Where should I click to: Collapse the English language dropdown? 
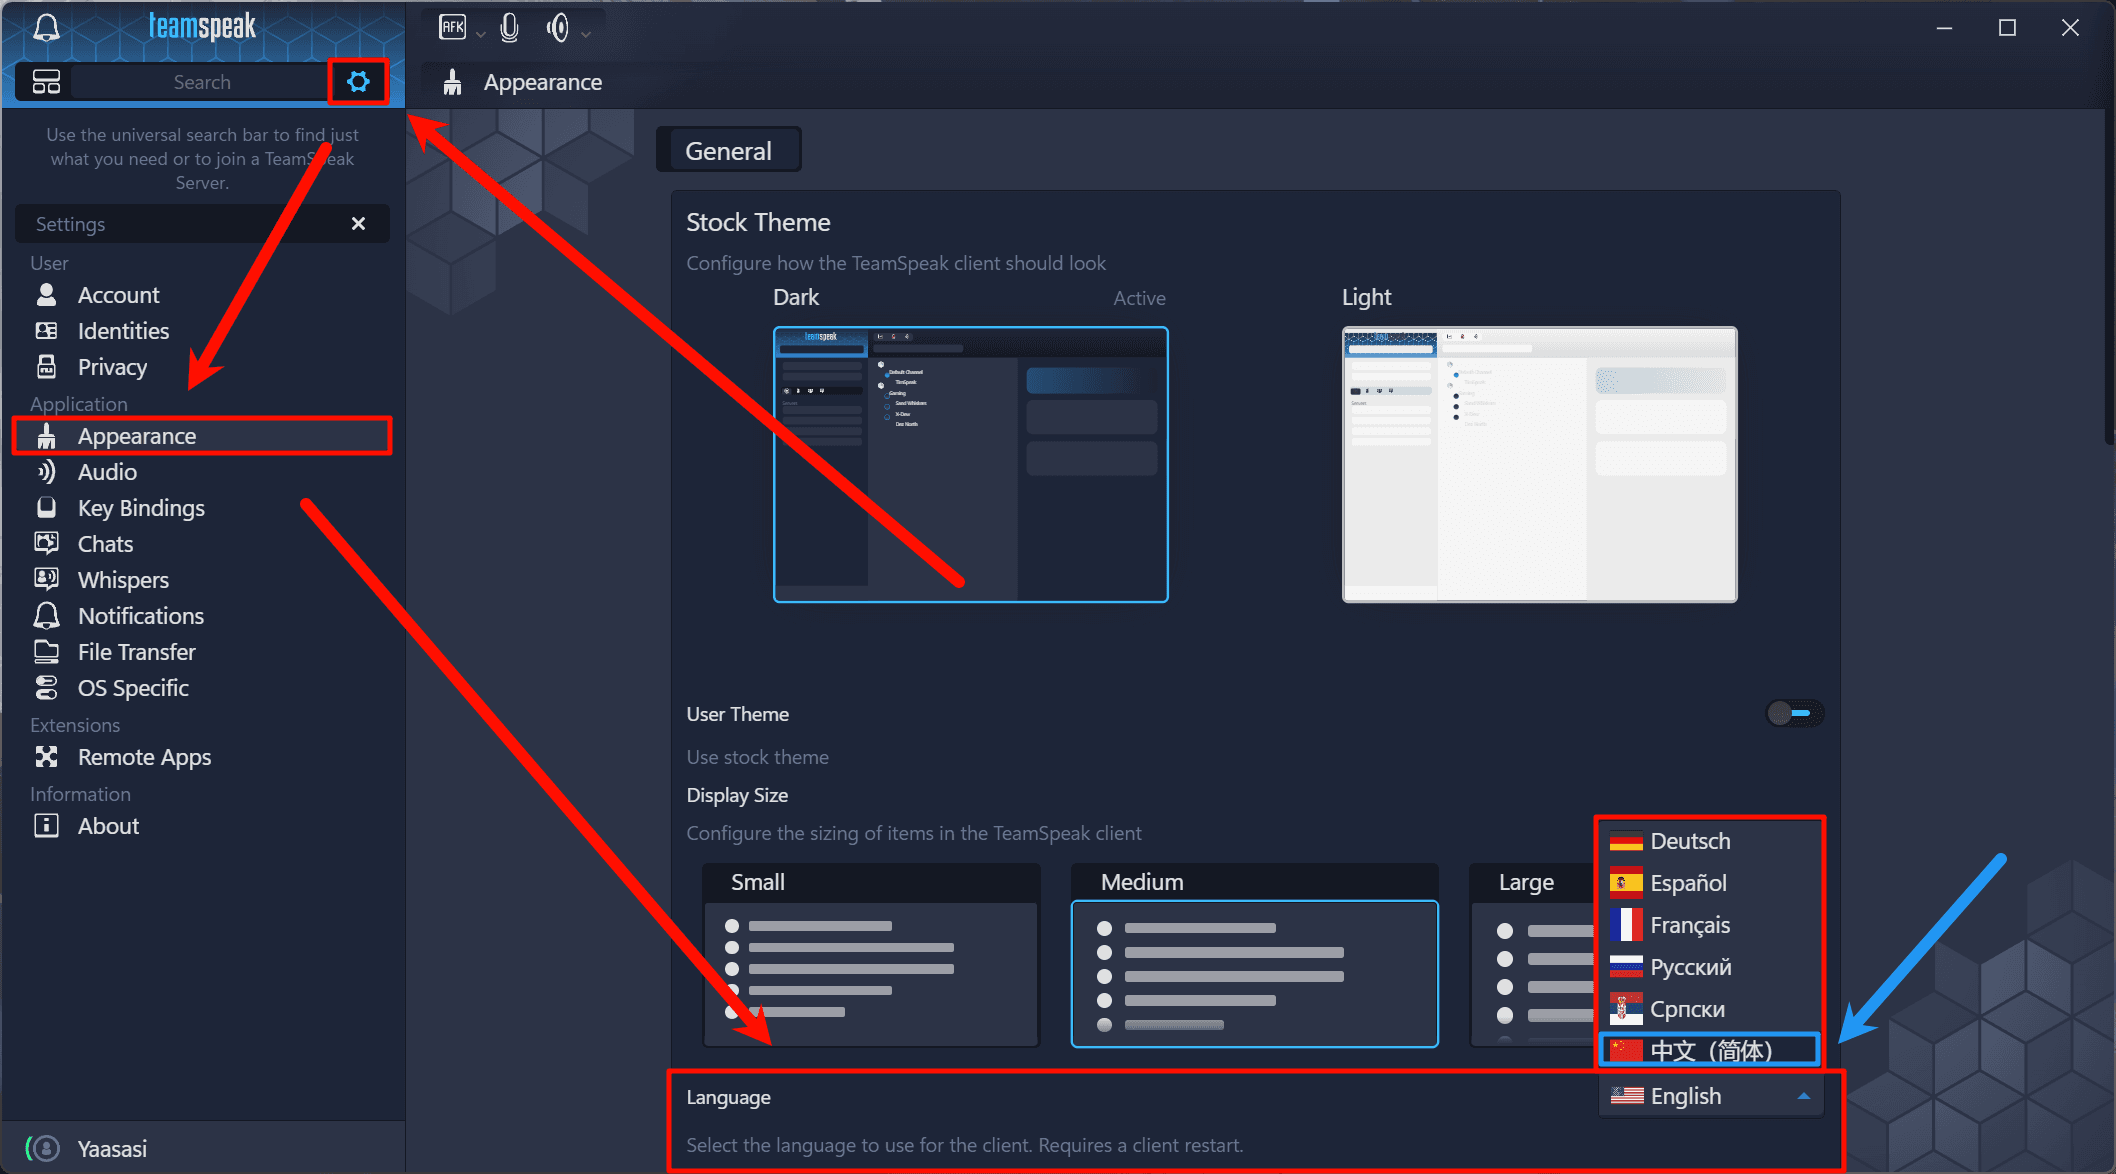[1711, 1096]
